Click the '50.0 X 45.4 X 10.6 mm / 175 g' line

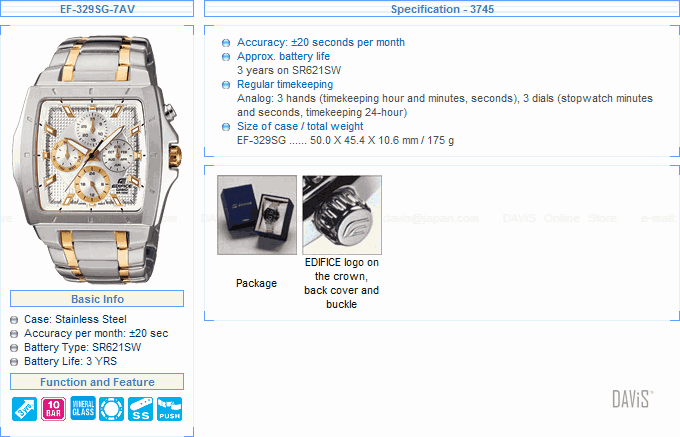point(345,140)
